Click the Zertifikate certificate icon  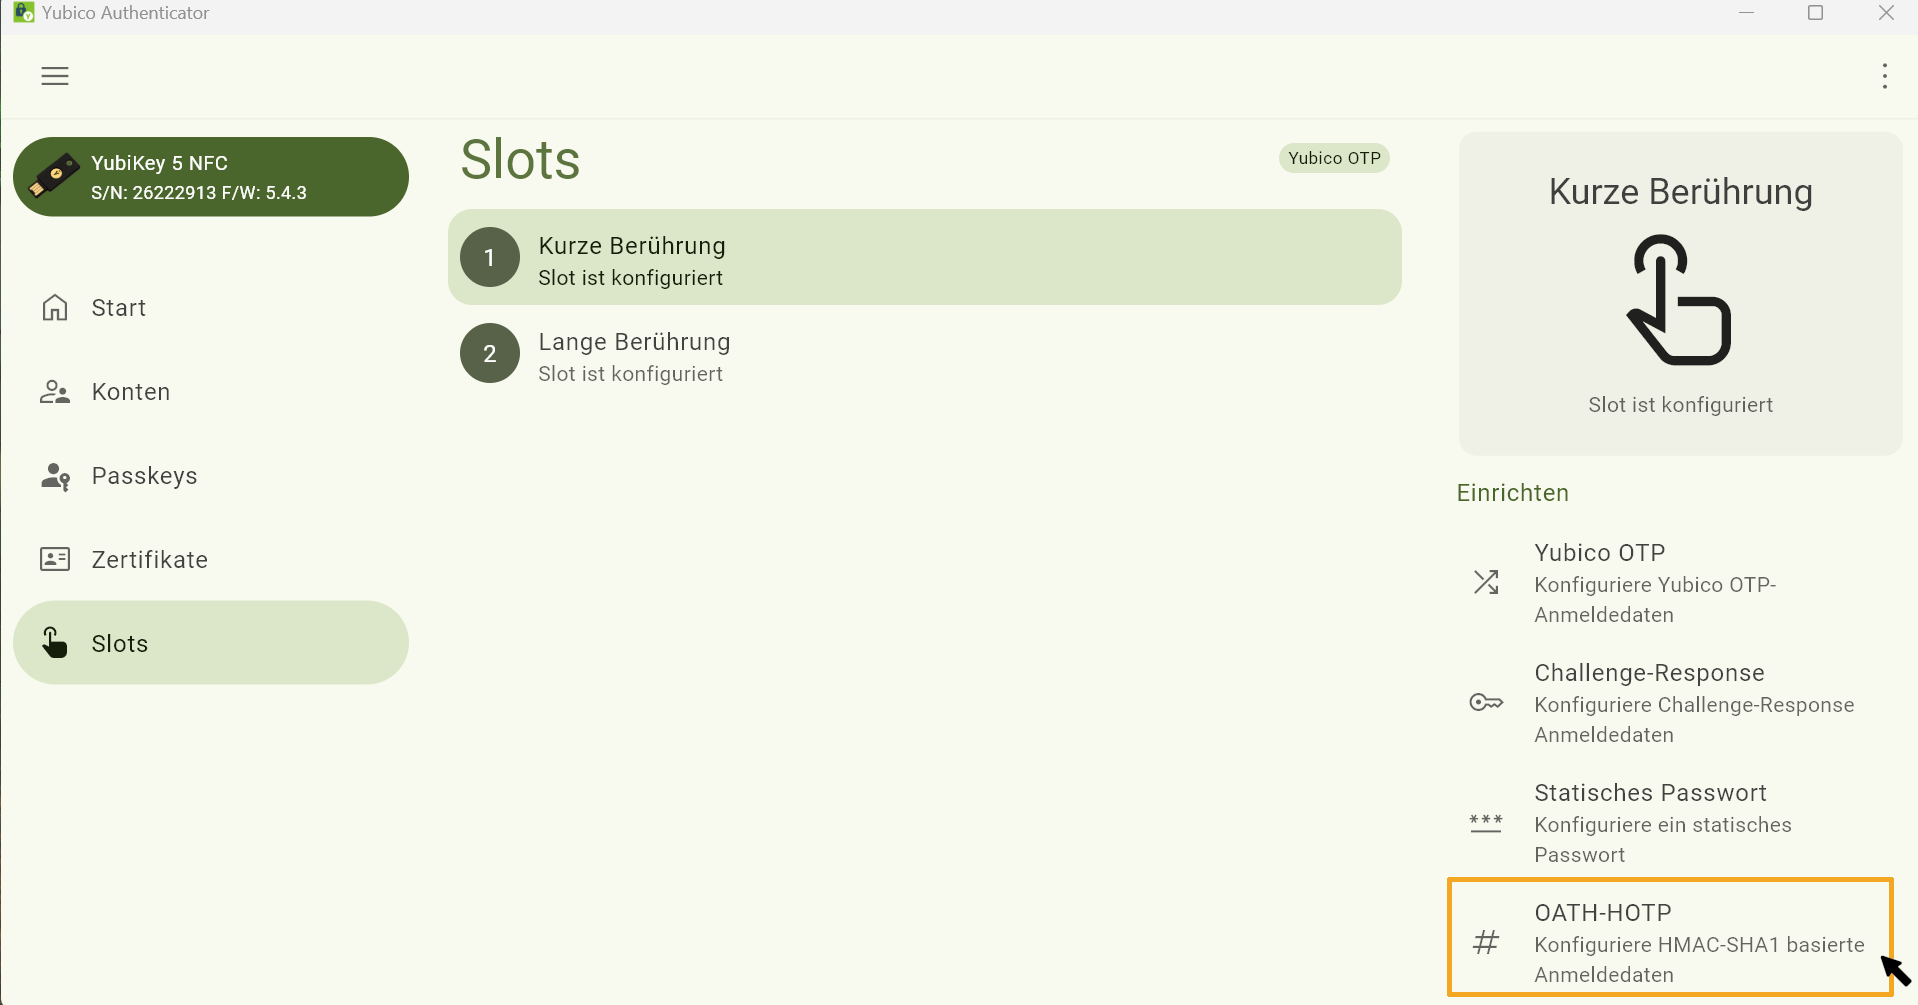pos(55,559)
